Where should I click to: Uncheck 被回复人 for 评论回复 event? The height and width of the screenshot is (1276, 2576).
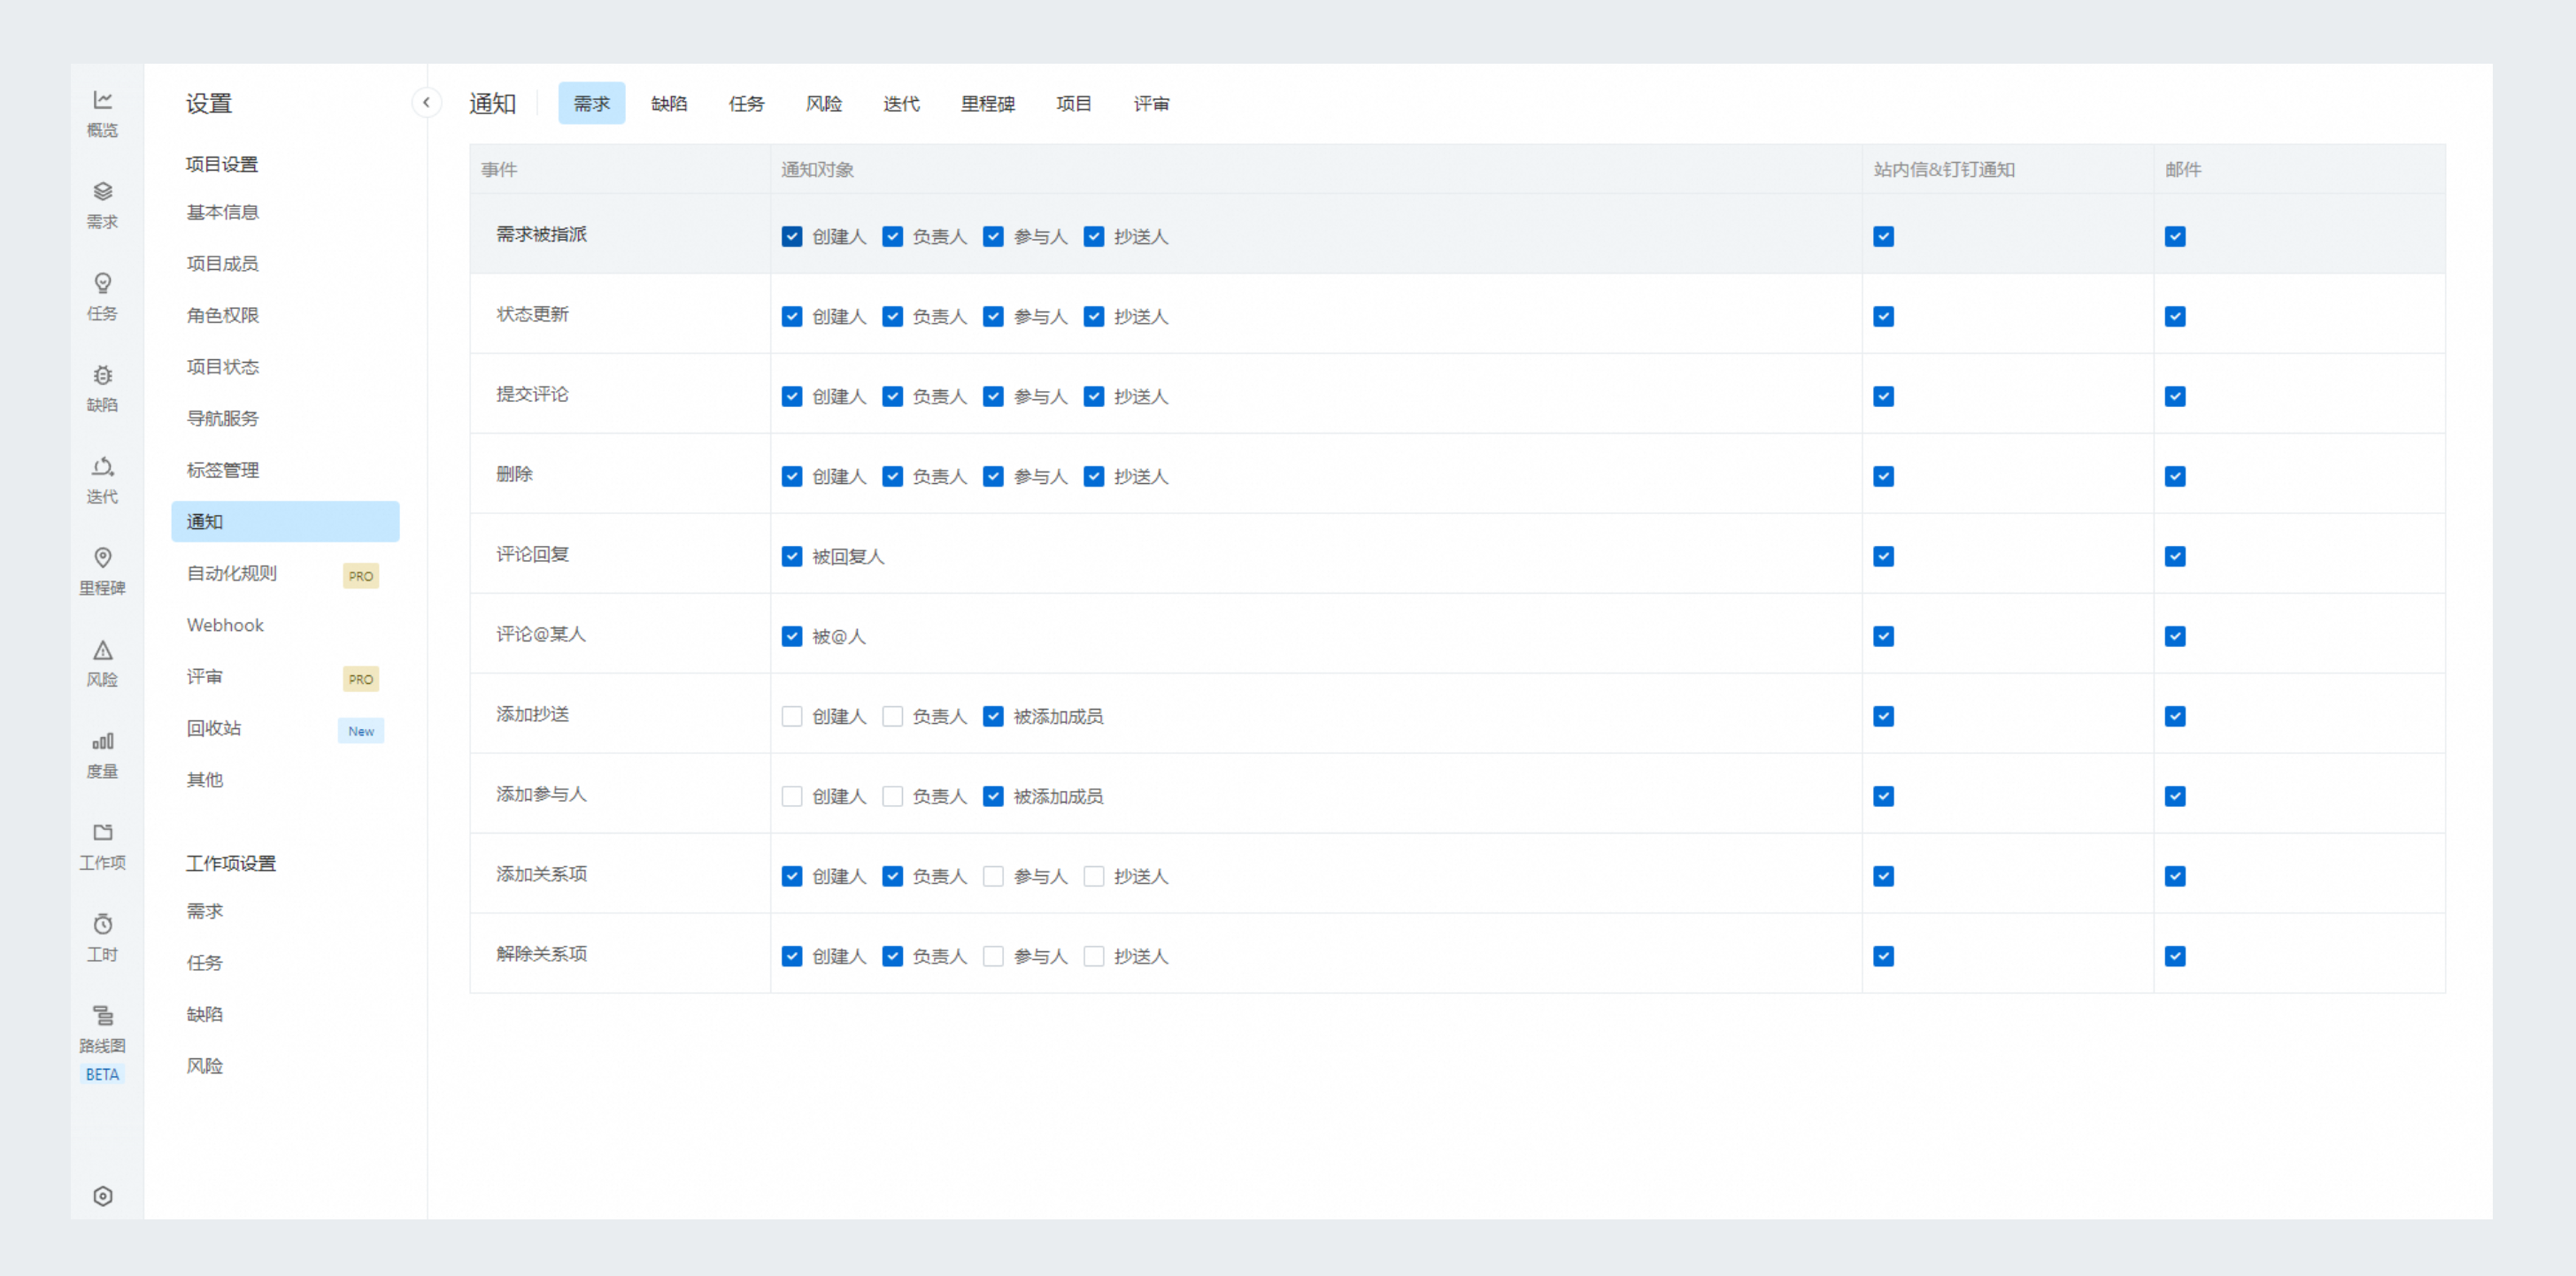(792, 557)
